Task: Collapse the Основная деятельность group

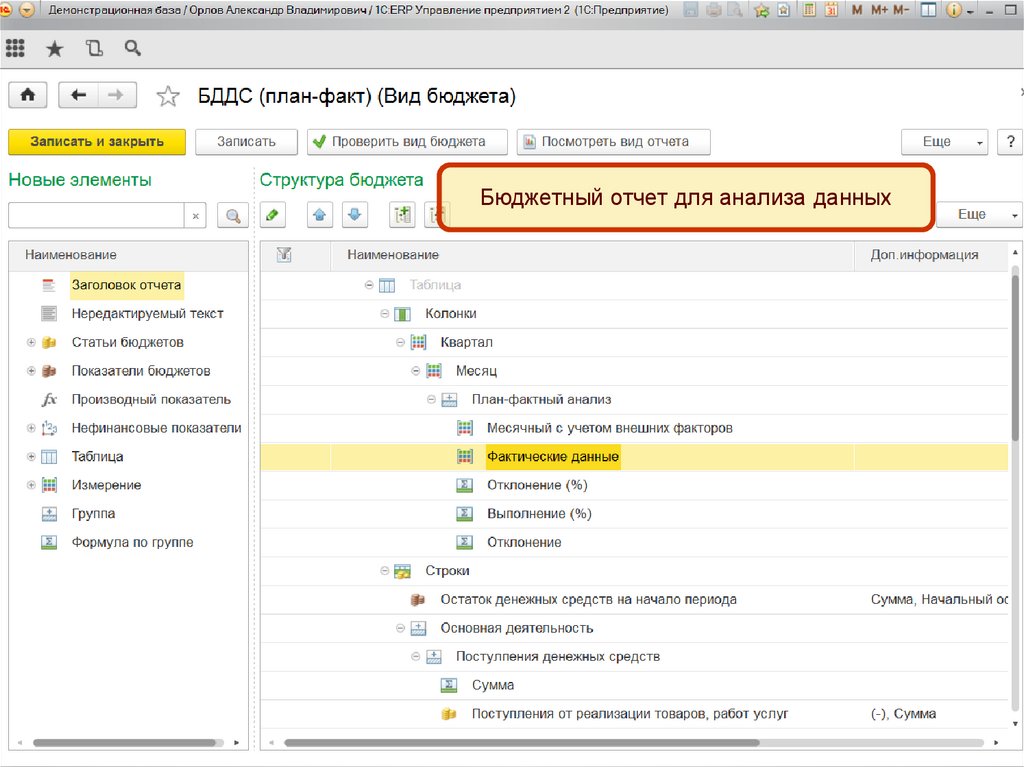Action: pos(400,628)
